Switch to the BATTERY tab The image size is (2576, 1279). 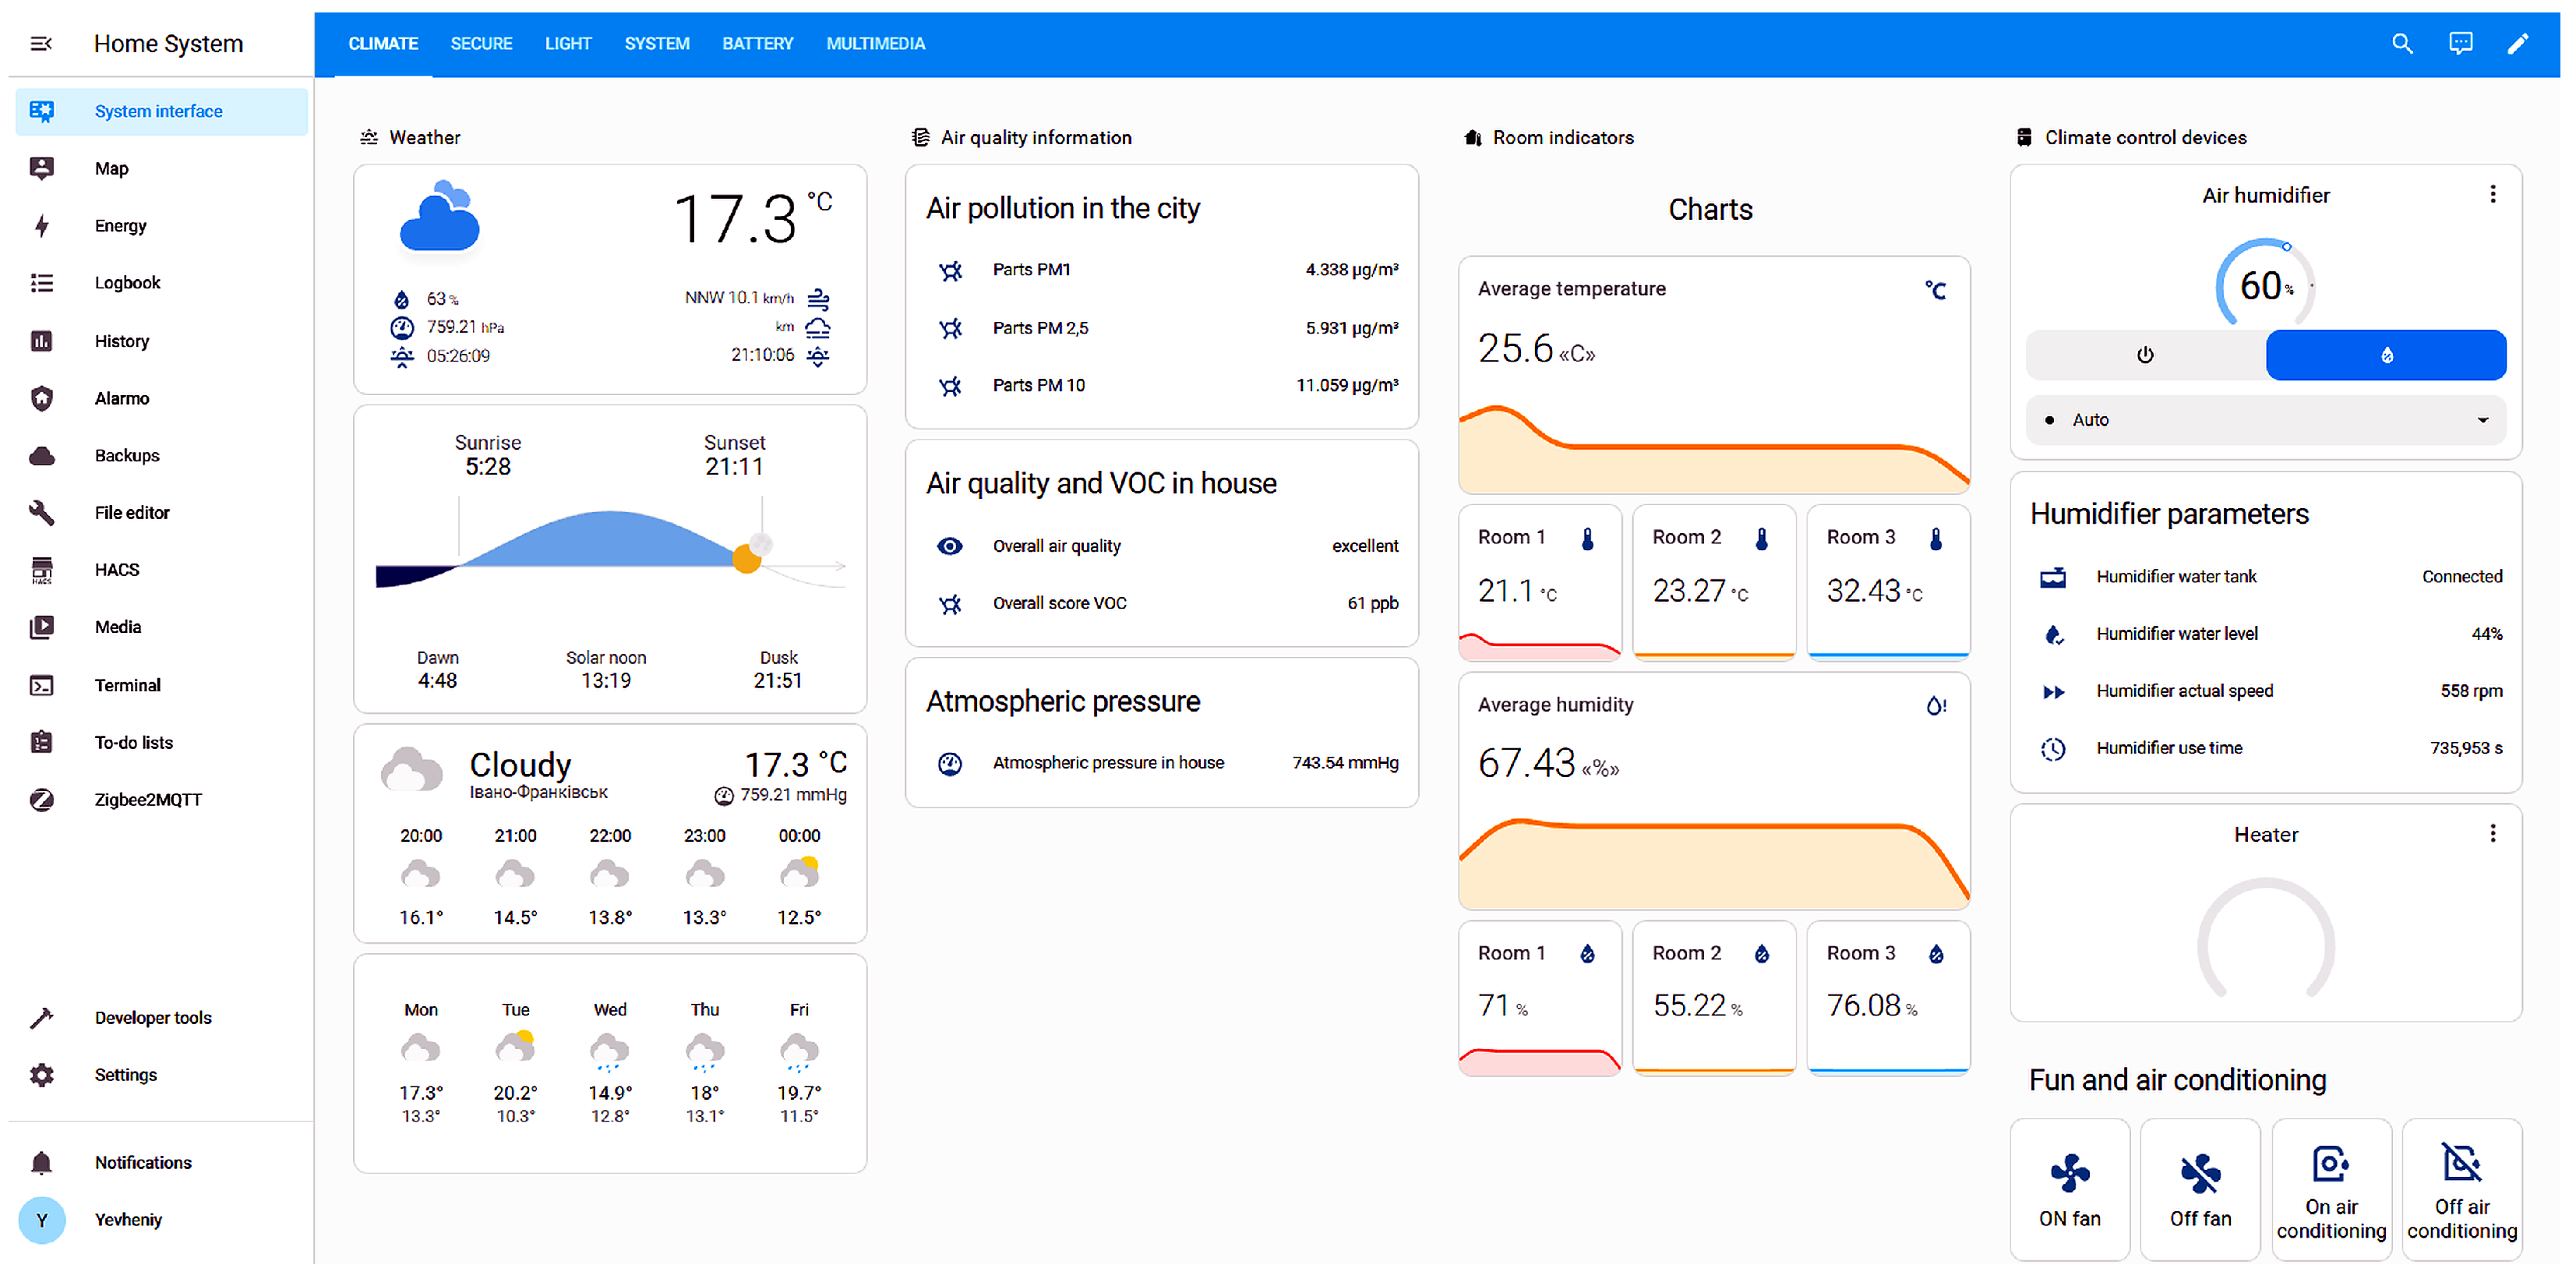[757, 44]
